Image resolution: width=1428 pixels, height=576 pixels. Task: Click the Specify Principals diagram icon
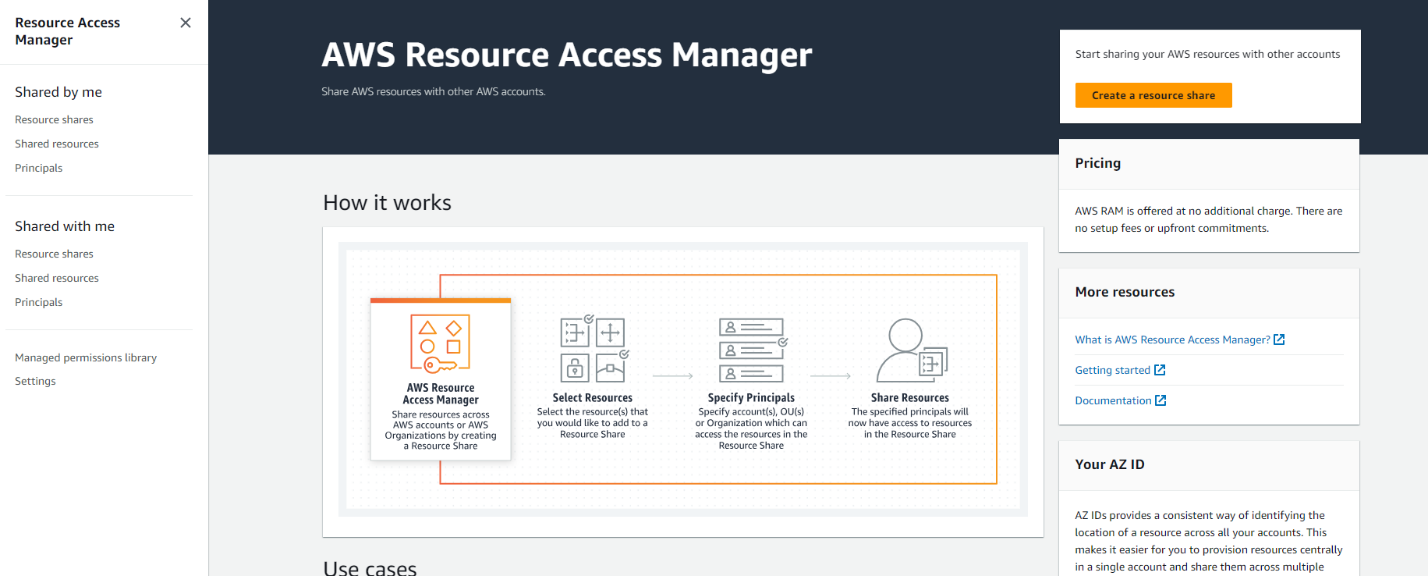coord(753,350)
